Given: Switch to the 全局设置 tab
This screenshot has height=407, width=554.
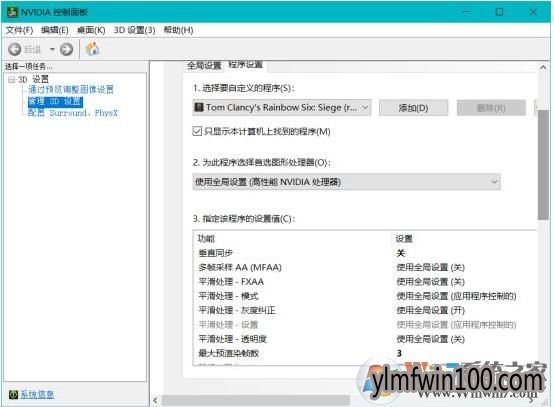Looking at the screenshot, I should 204,65.
